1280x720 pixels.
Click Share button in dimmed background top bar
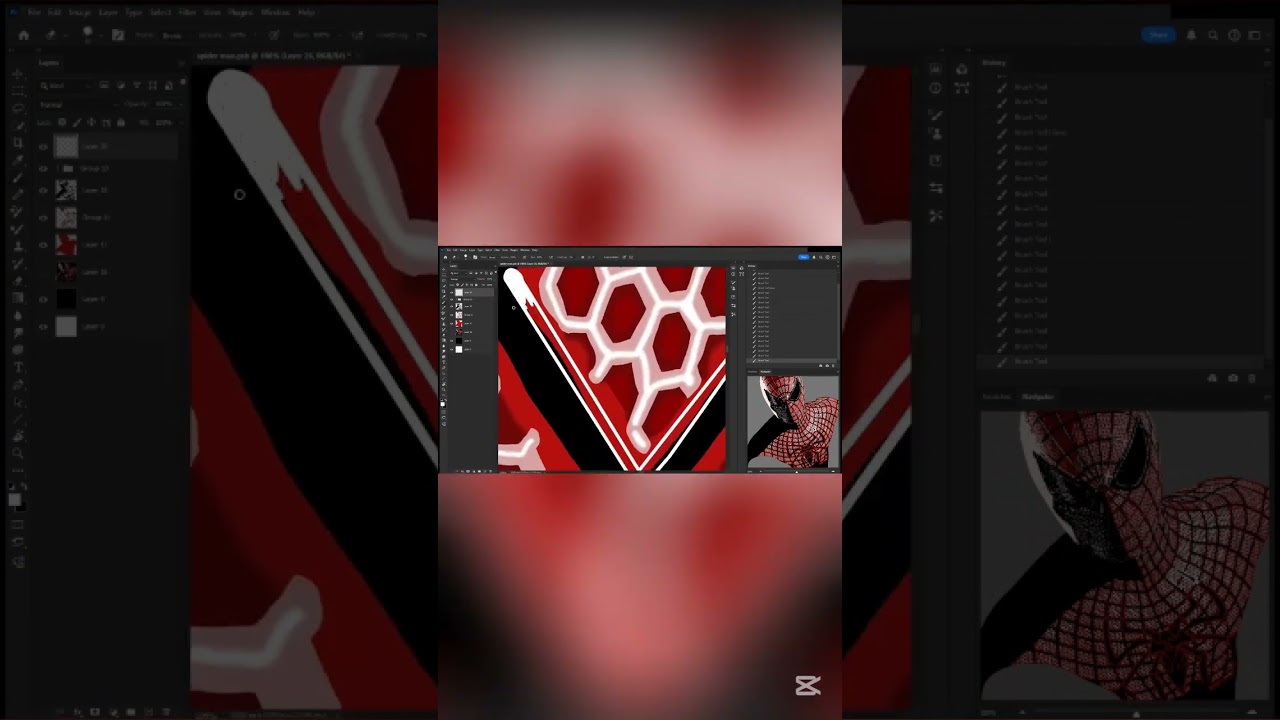tap(1158, 35)
